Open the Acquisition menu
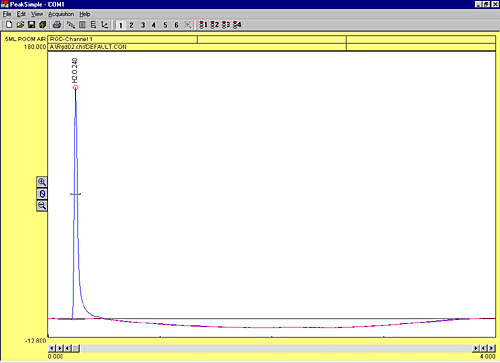500x363 pixels. tap(61, 14)
